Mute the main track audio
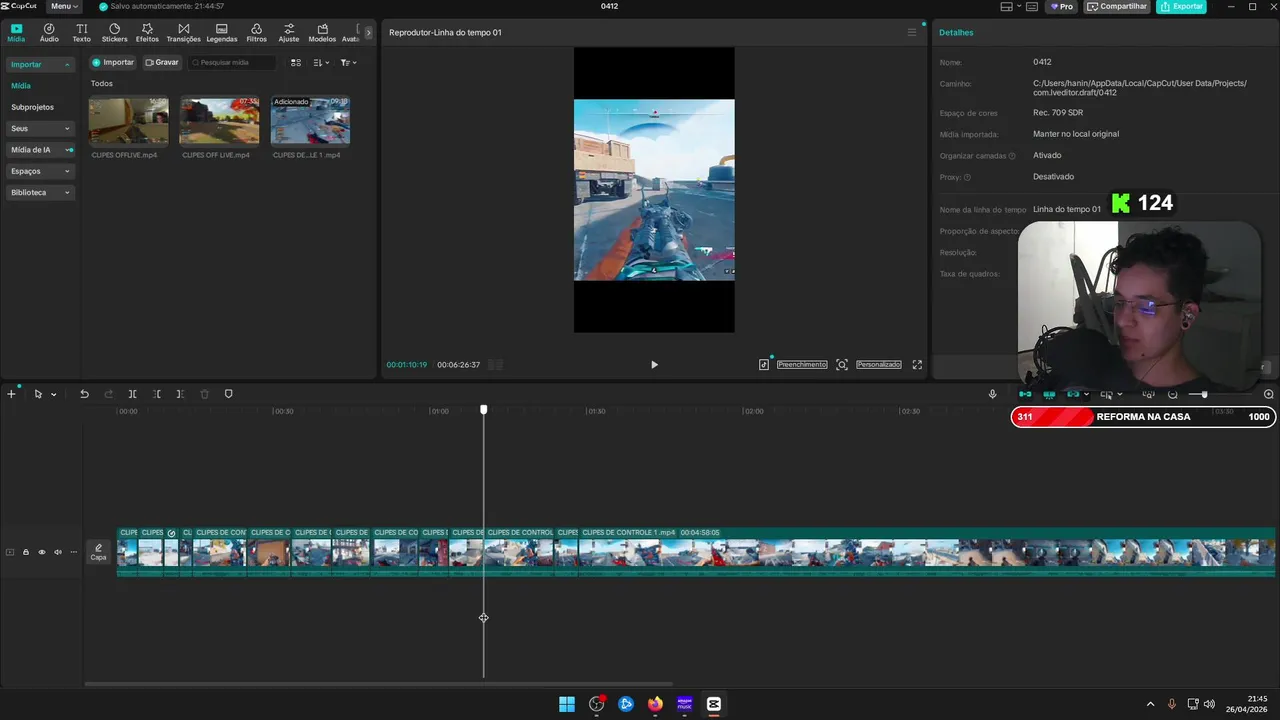Screen dimensions: 1280x720 58,552
